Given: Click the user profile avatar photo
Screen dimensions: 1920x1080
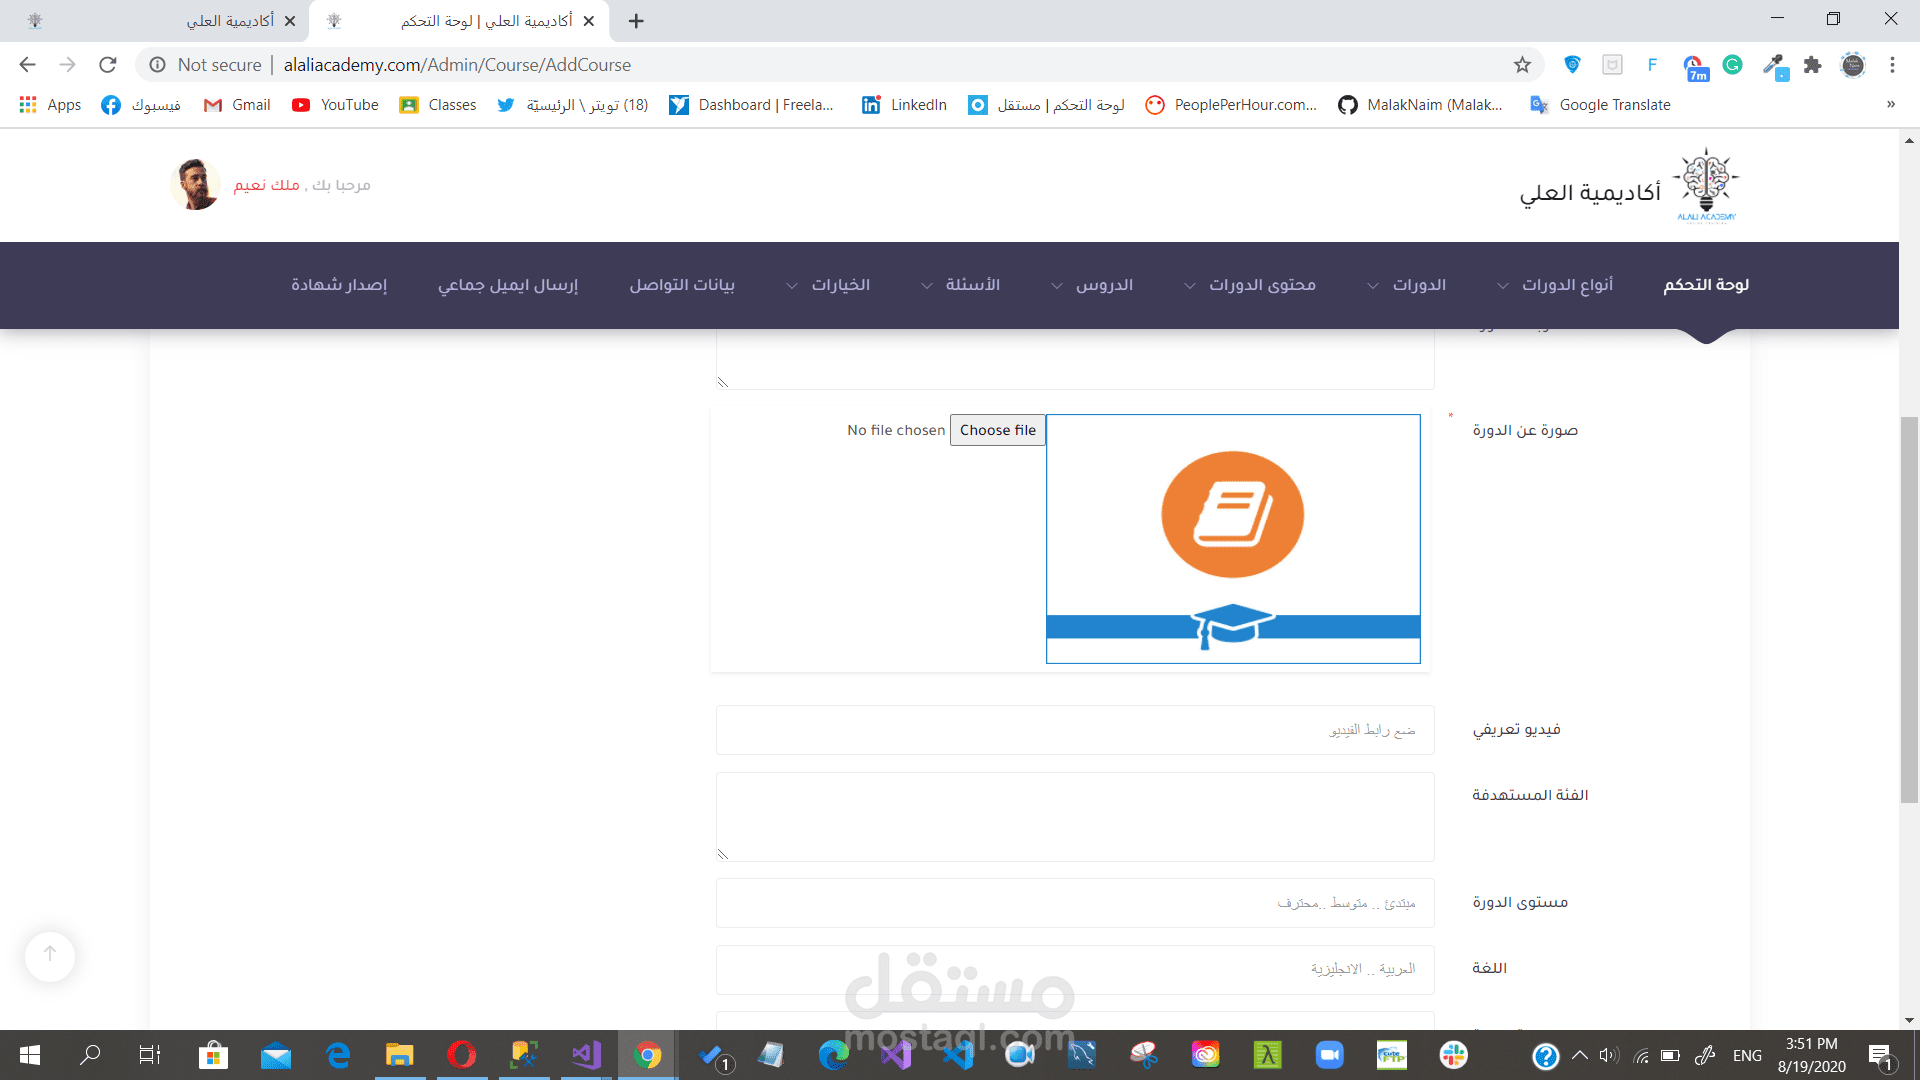Looking at the screenshot, I should [195, 185].
